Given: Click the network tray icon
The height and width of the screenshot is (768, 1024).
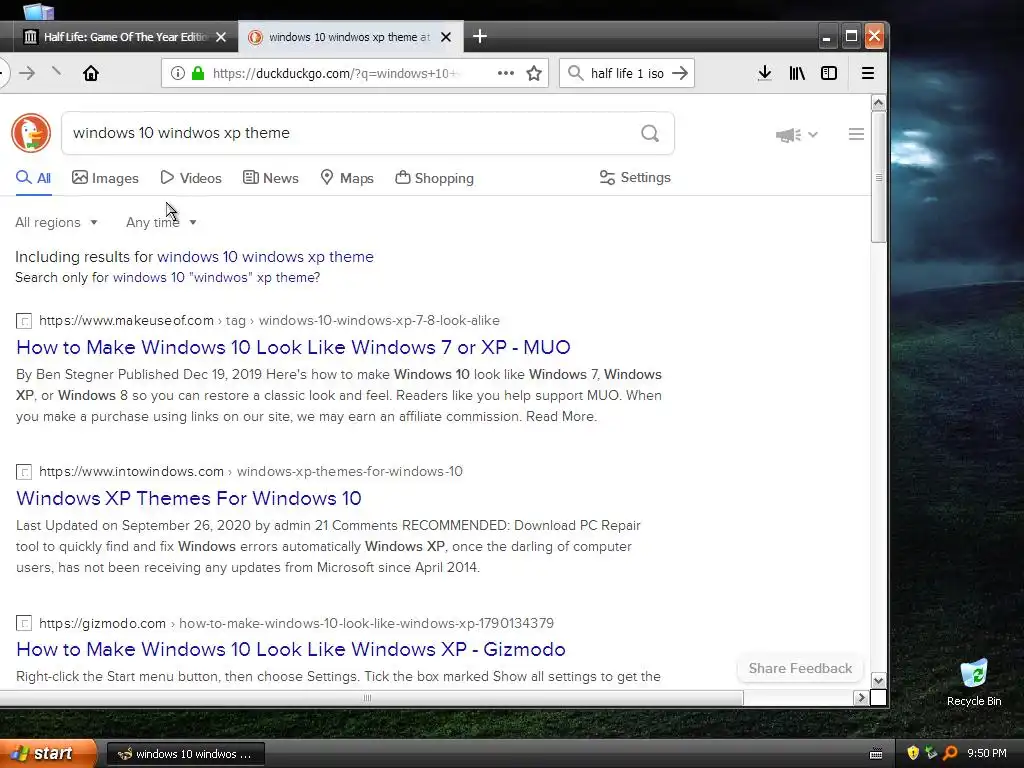Looking at the screenshot, I should 931,753.
